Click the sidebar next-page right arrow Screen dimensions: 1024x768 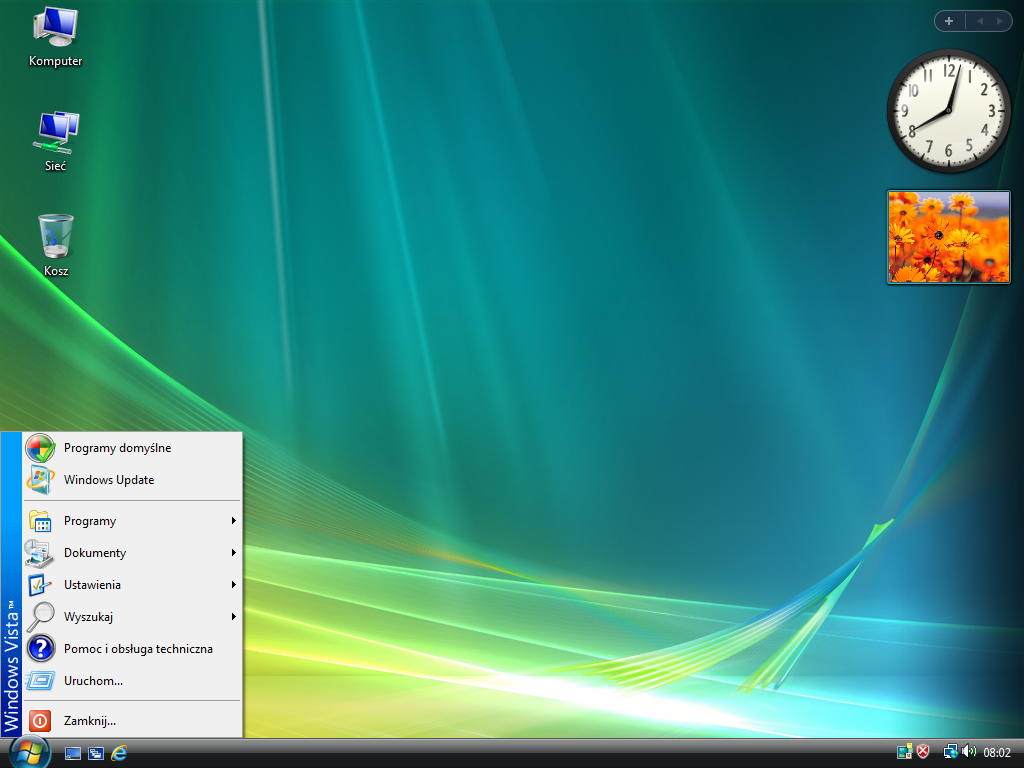click(1000, 21)
